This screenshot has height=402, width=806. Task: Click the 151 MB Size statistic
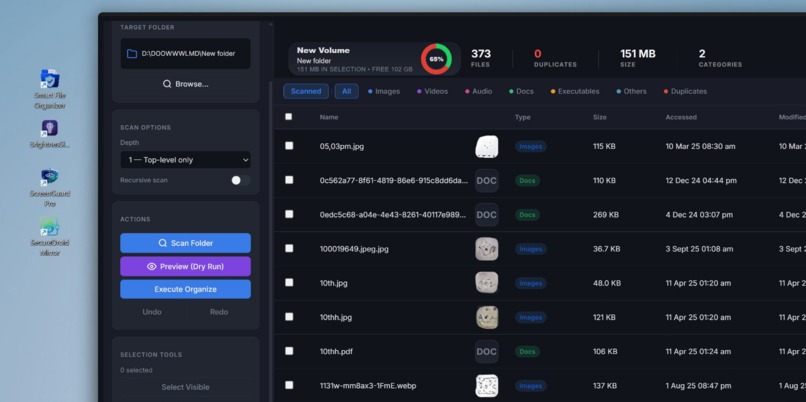pos(637,58)
